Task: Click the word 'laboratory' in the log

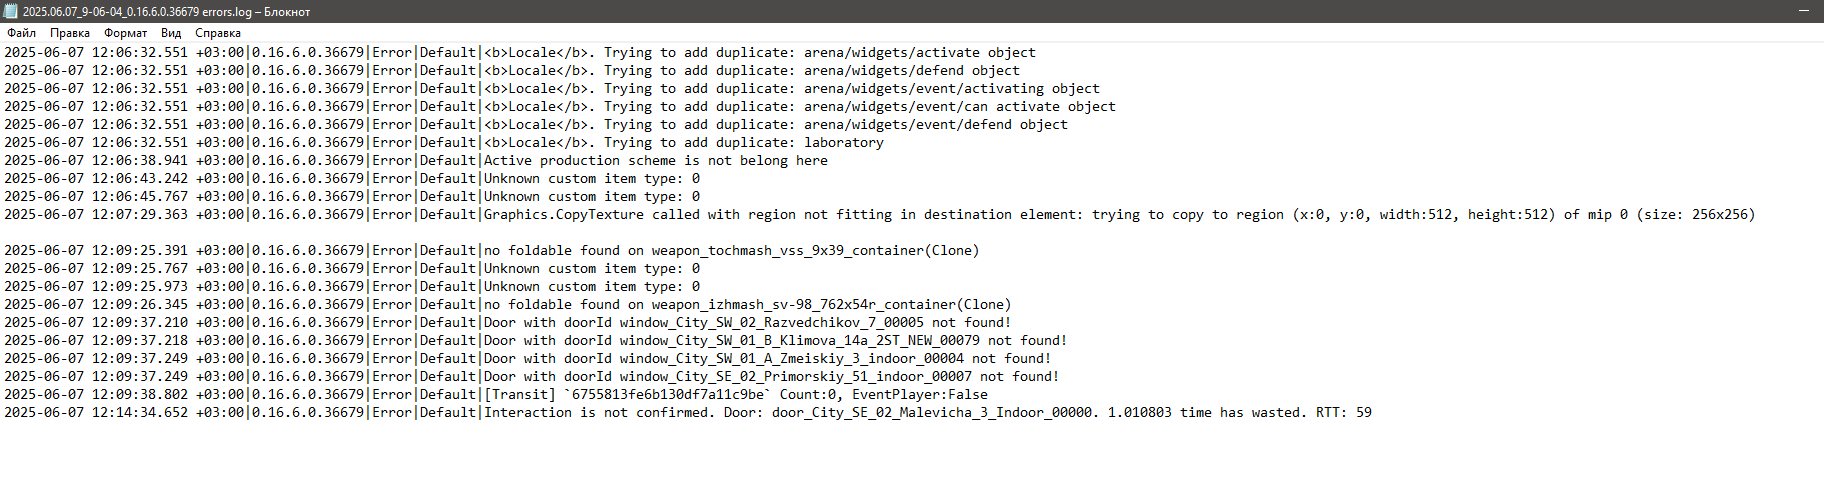Action: pyautogui.click(x=844, y=143)
